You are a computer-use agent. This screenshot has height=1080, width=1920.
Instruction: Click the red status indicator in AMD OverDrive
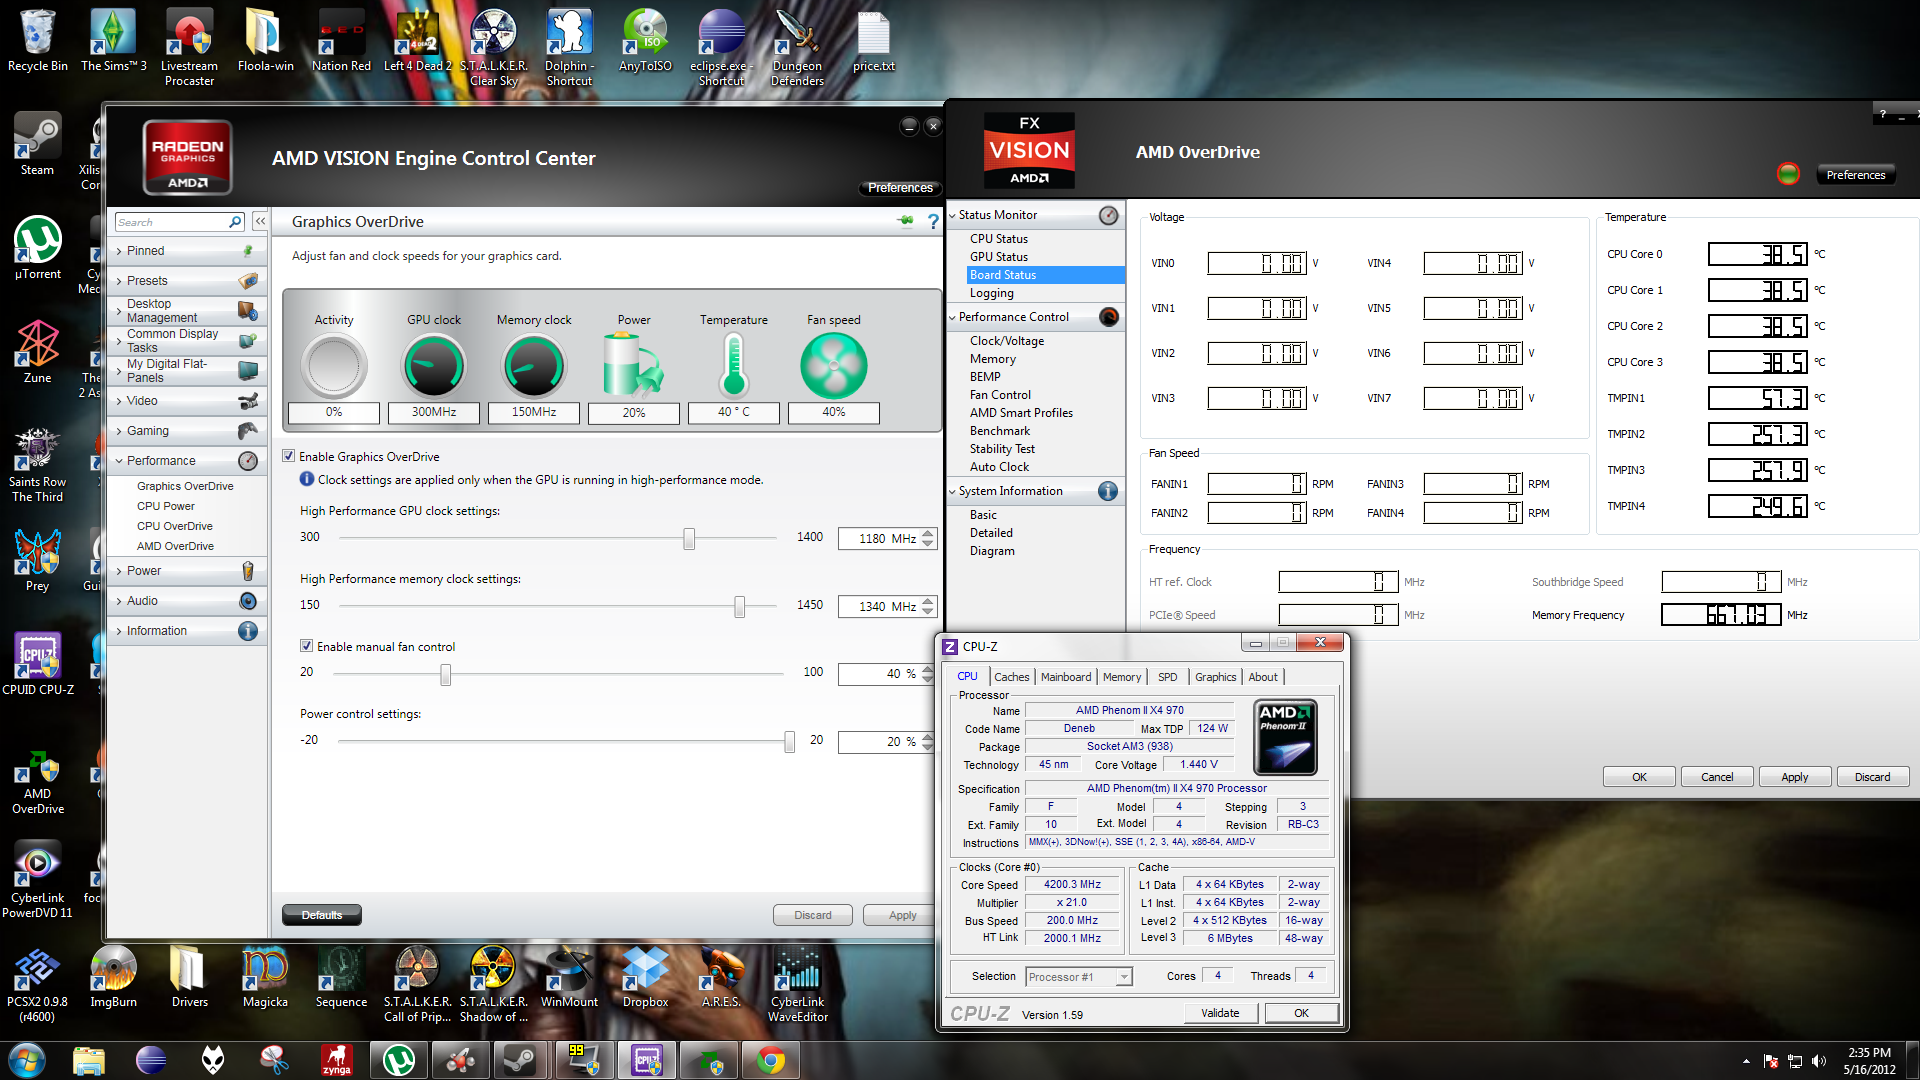1788,174
